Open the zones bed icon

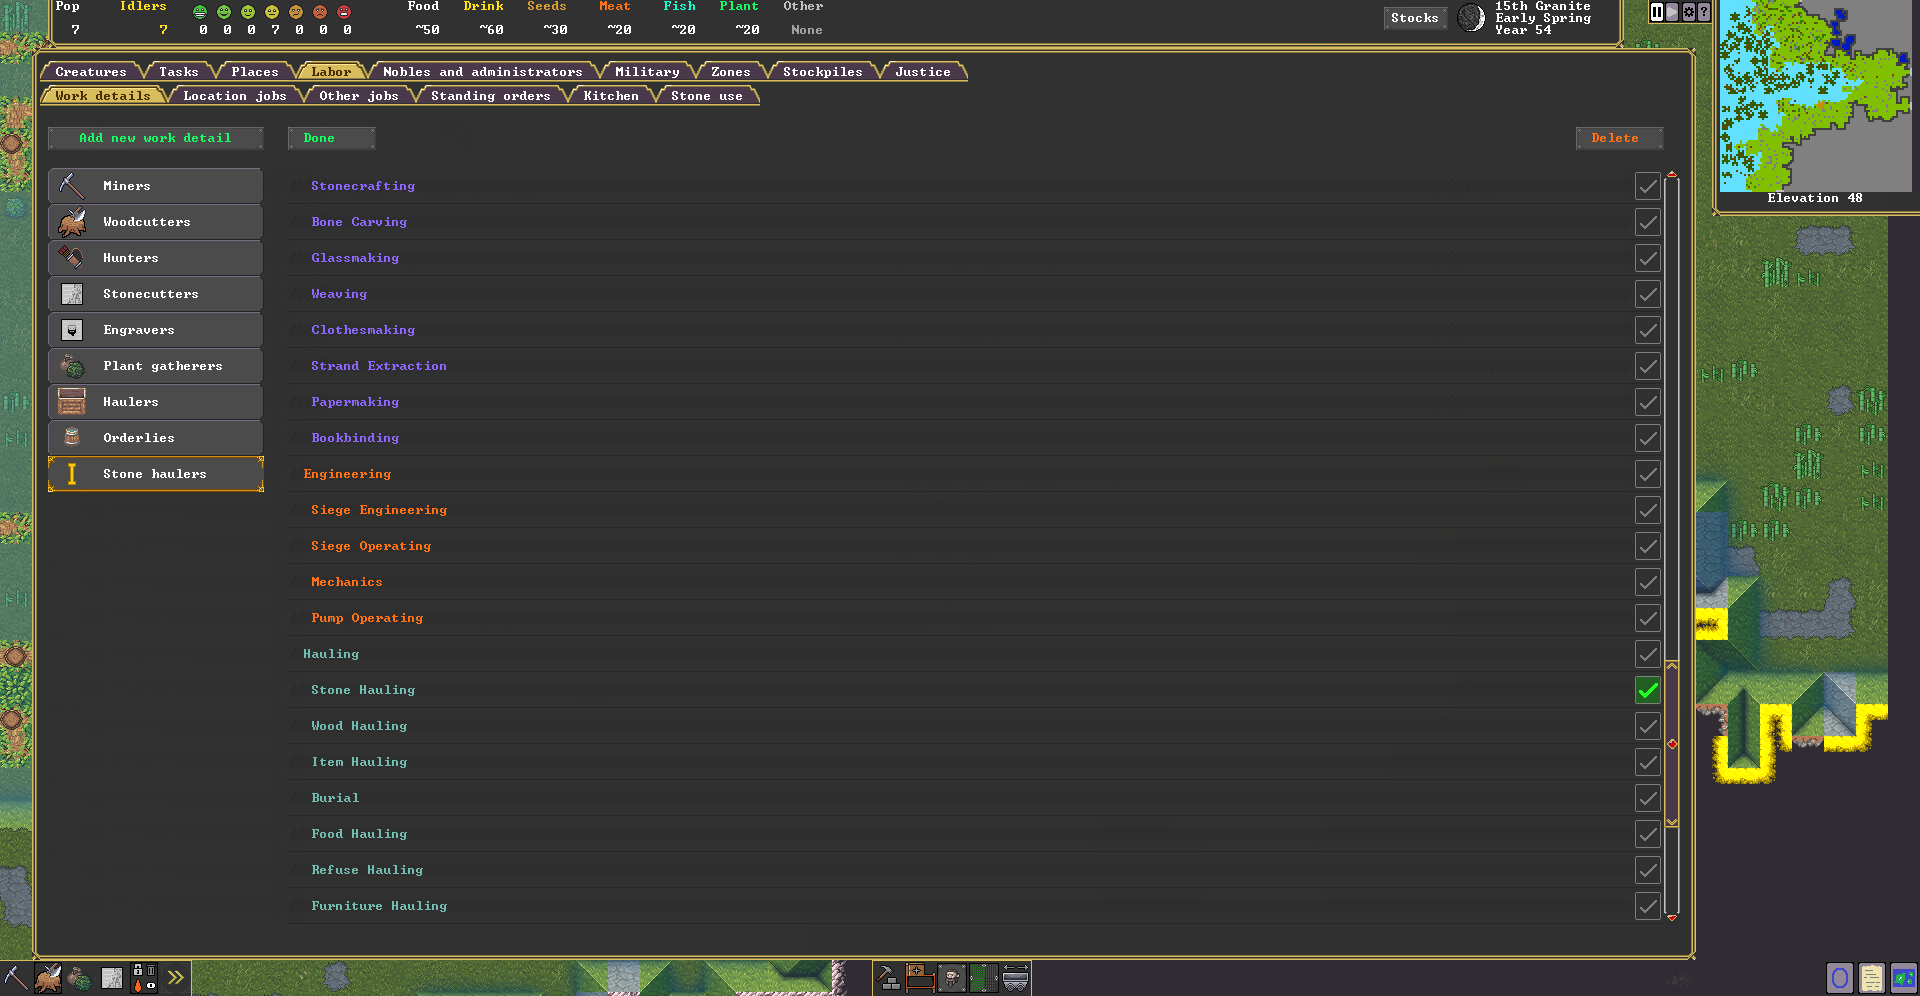click(x=920, y=977)
